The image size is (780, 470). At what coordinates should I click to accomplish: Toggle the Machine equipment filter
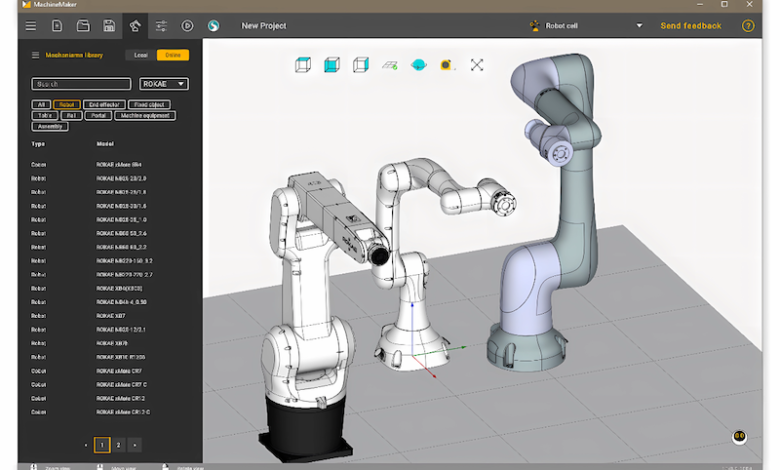coord(145,115)
